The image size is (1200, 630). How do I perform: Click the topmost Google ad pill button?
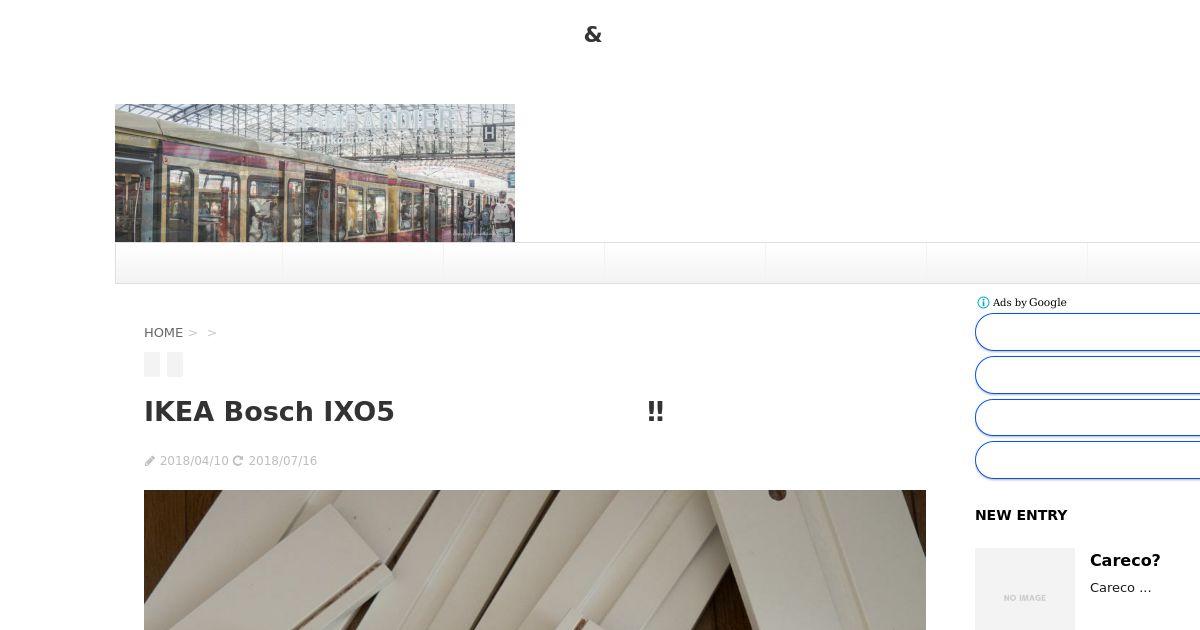click(x=1088, y=332)
